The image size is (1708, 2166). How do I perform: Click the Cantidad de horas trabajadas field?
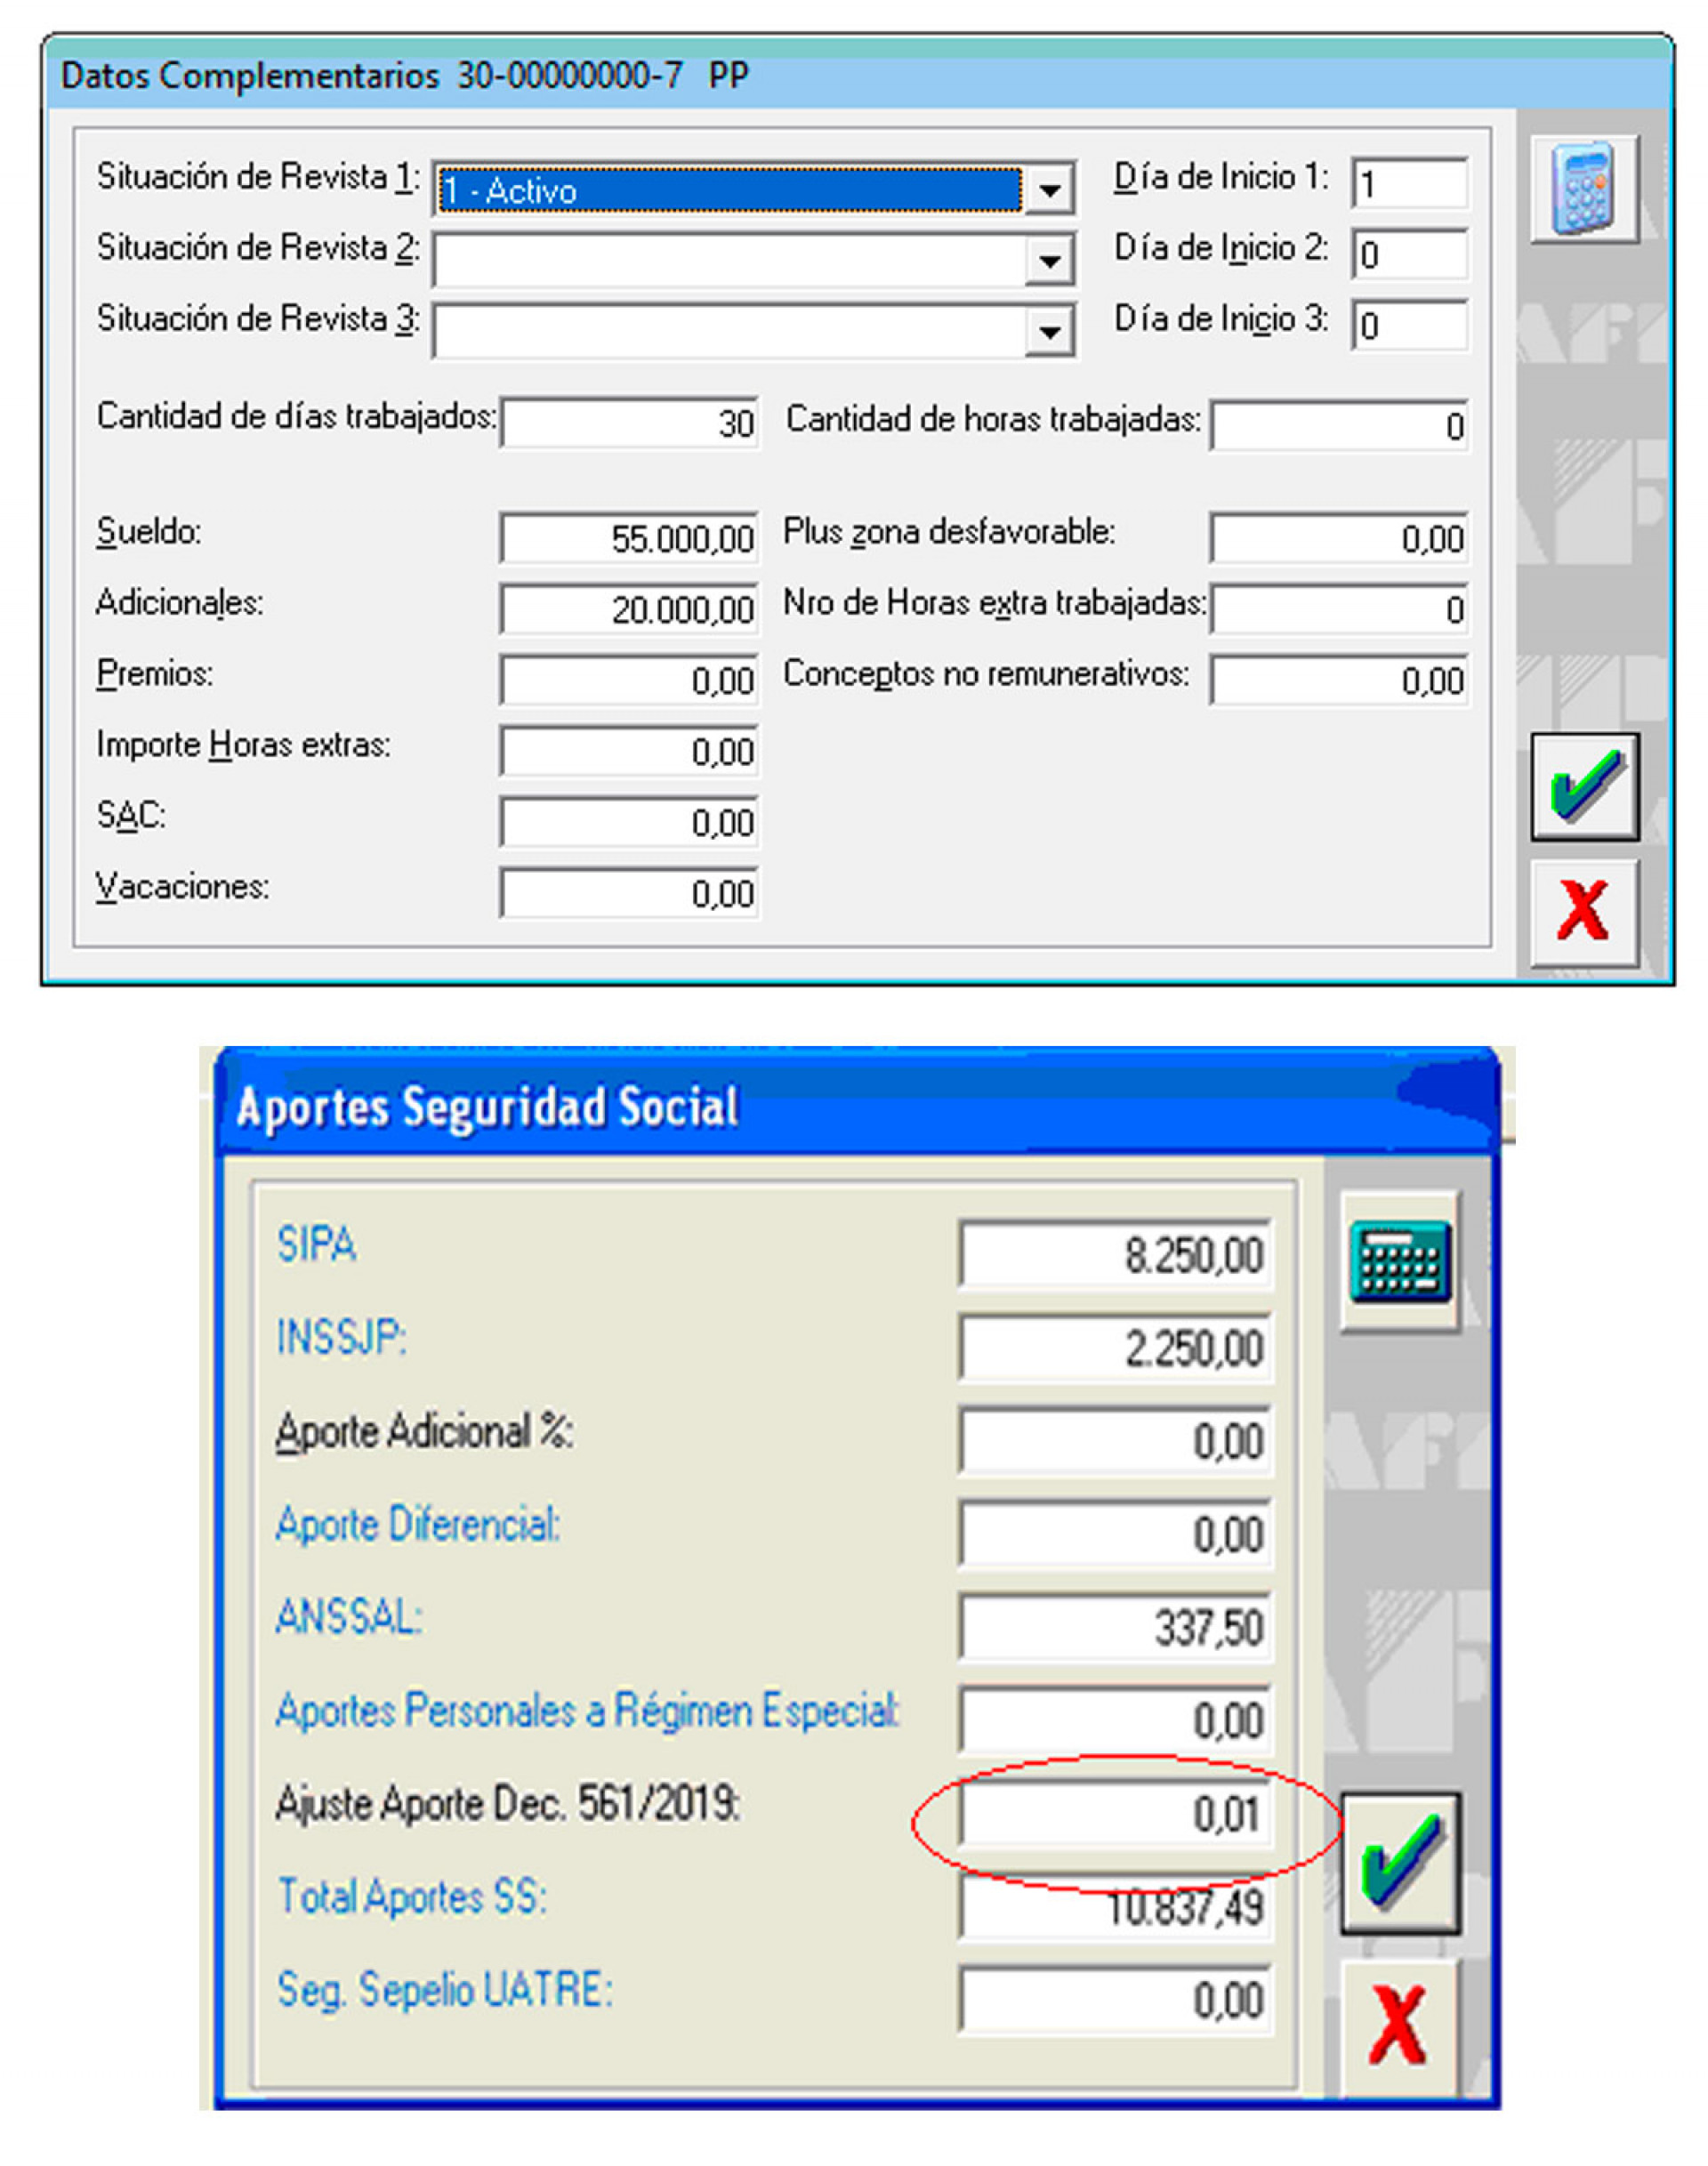coord(1339,426)
